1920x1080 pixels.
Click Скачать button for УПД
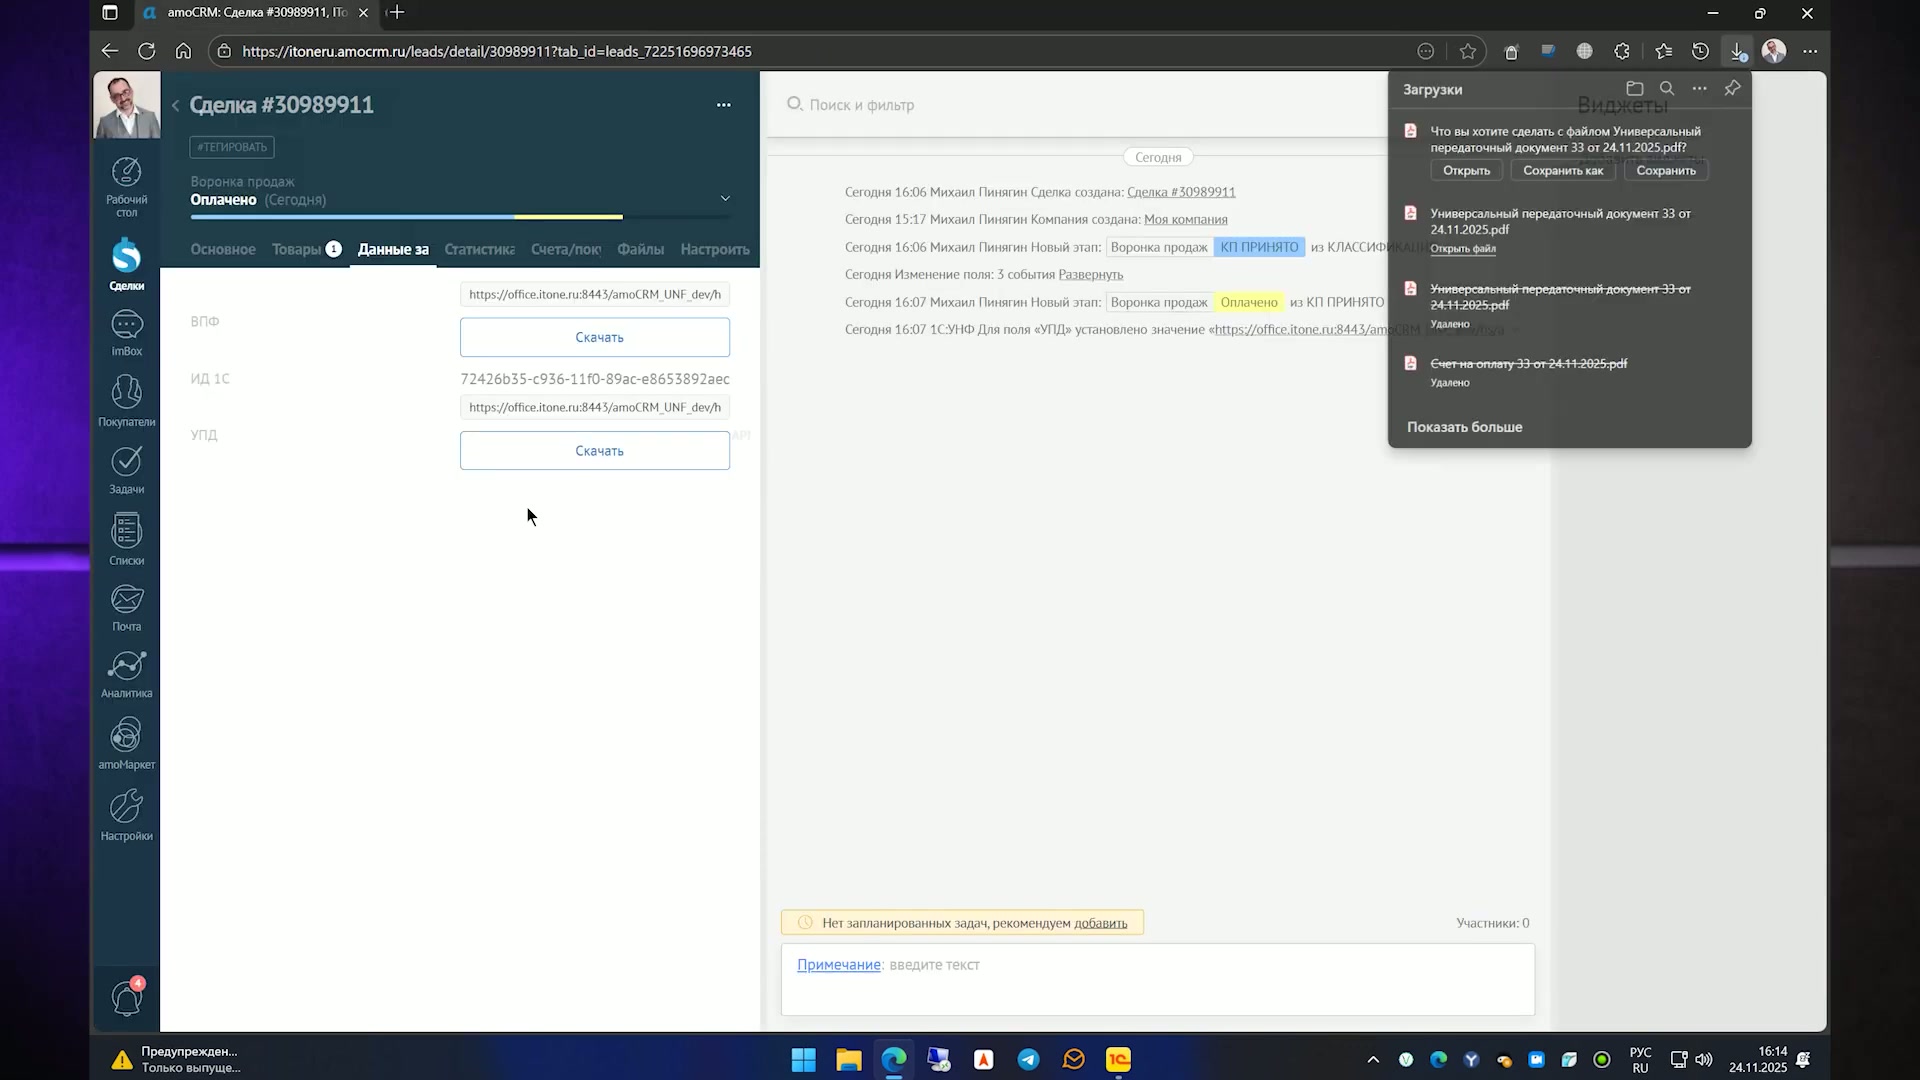tap(595, 451)
